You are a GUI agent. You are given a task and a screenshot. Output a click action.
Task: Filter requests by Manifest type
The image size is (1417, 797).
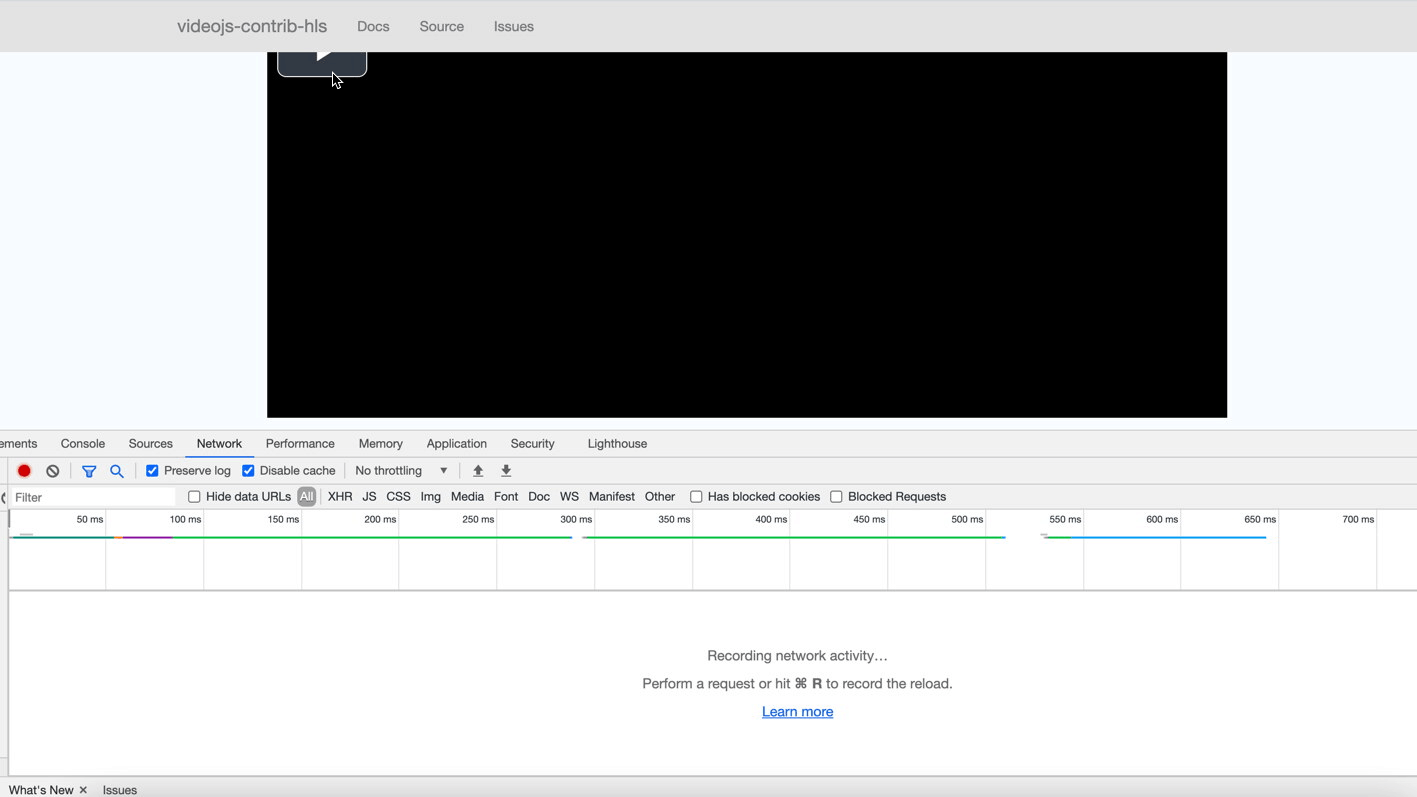tap(612, 497)
